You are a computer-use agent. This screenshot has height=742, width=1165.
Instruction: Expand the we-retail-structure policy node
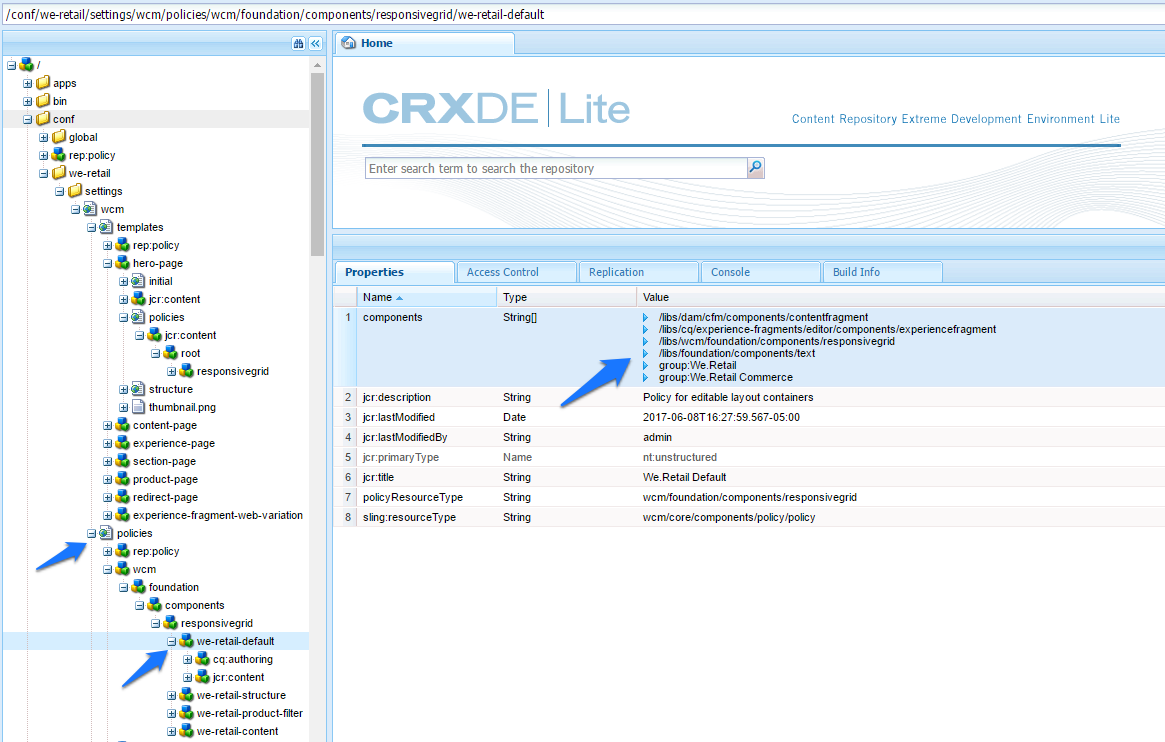pyautogui.click(x=172, y=695)
